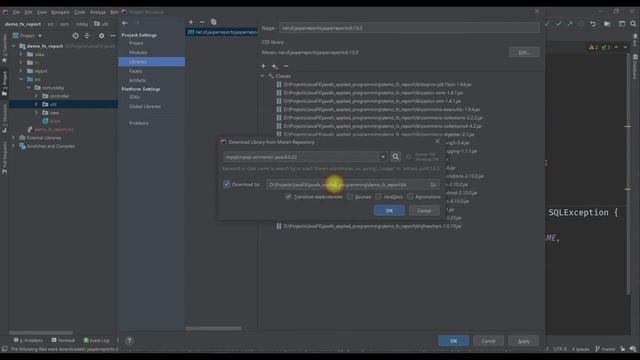Viewport: 640px width, 360px height.
Task: Toggle Transitive dependencies checkbox
Action: tap(289, 197)
